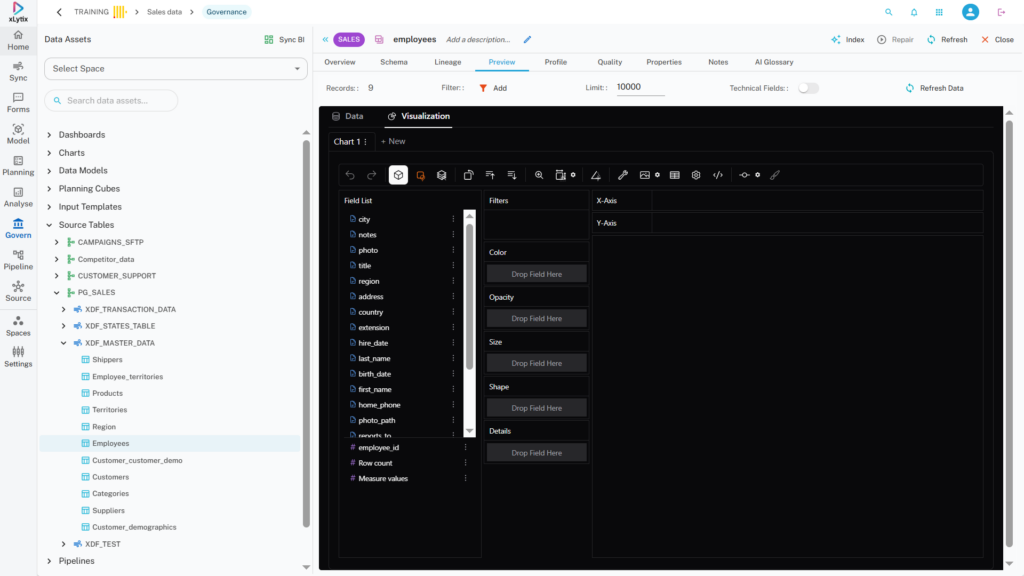The height and width of the screenshot is (576, 1024).
Task: Expand the Dashboards tree node
Action: click(50, 135)
